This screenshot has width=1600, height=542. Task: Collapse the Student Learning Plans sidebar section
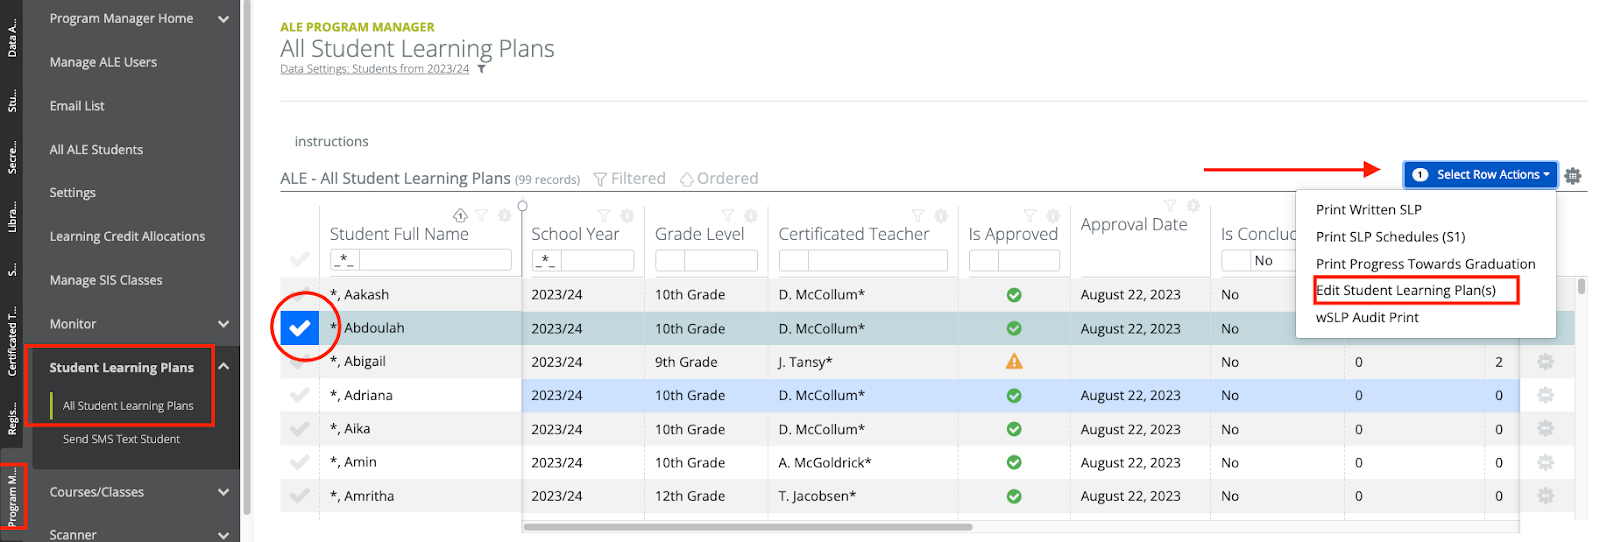(x=224, y=367)
